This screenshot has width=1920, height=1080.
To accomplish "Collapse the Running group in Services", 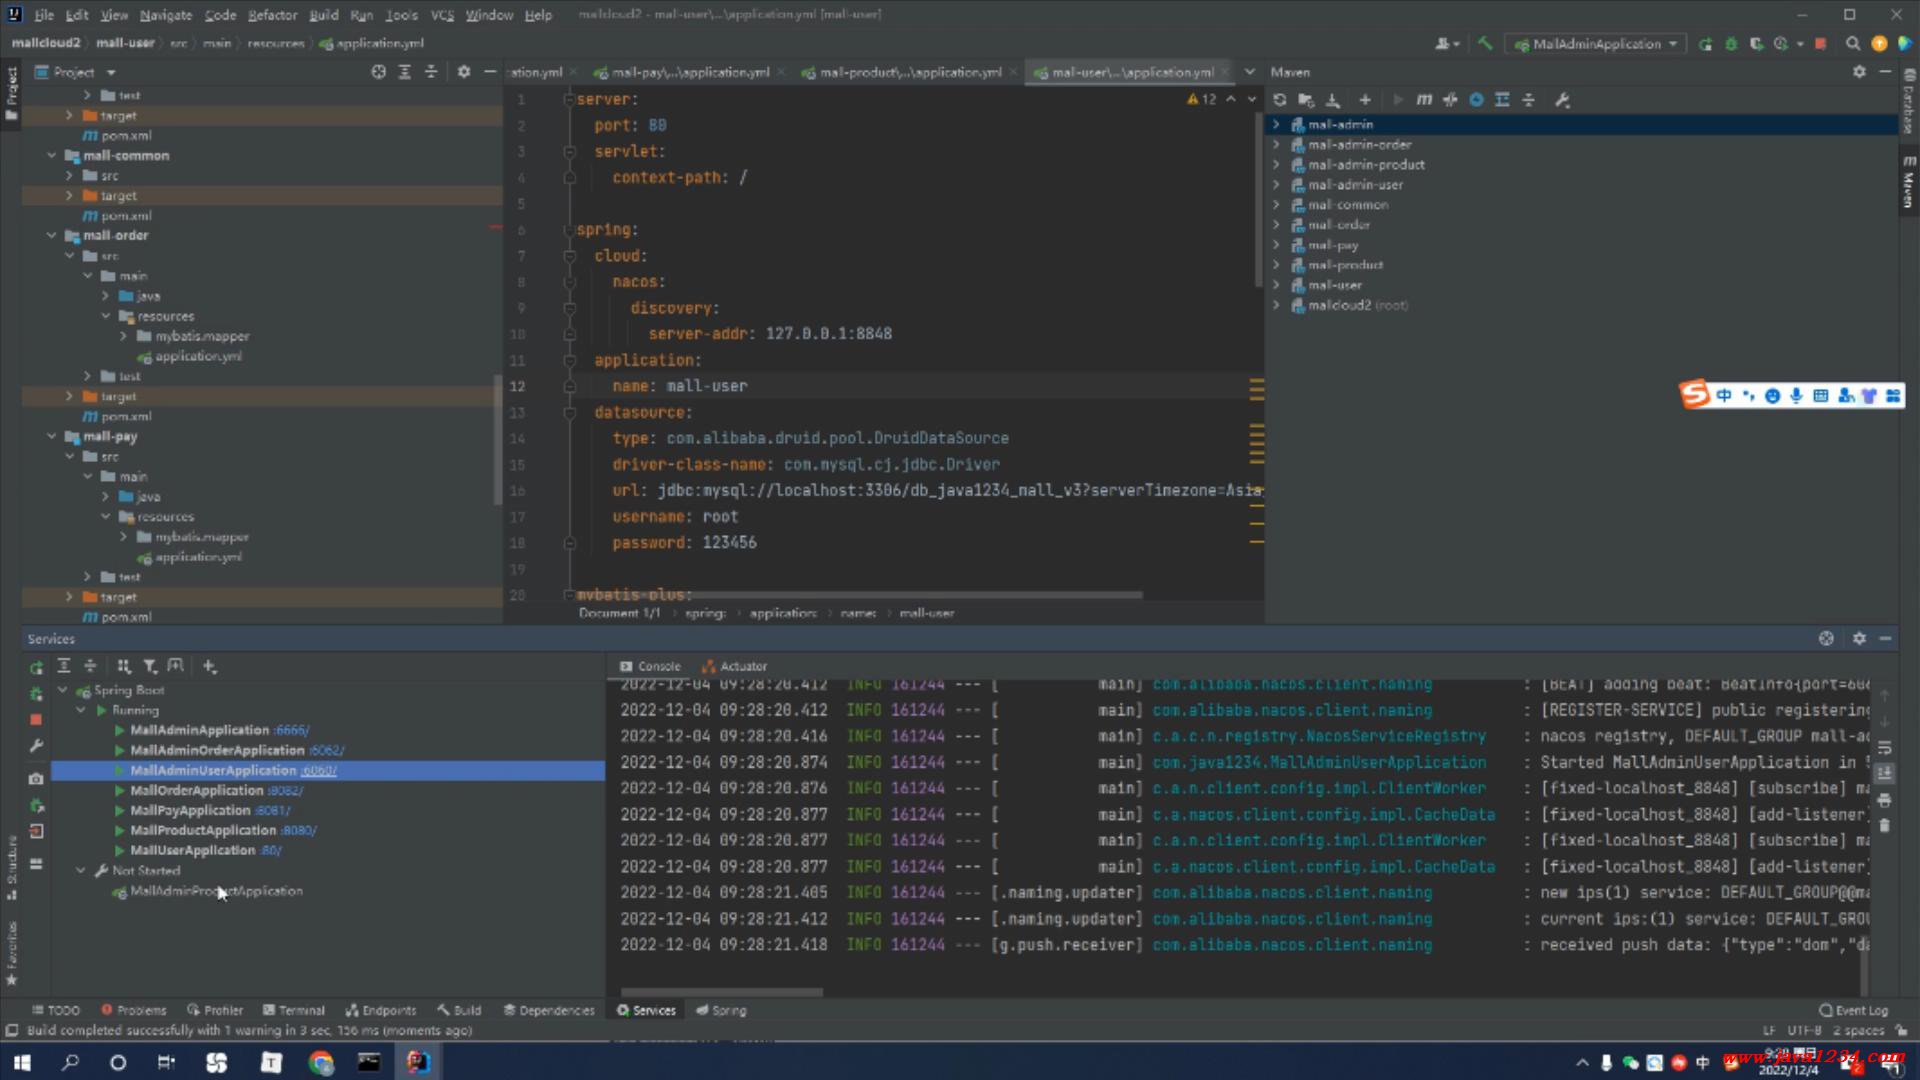I will tap(81, 711).
